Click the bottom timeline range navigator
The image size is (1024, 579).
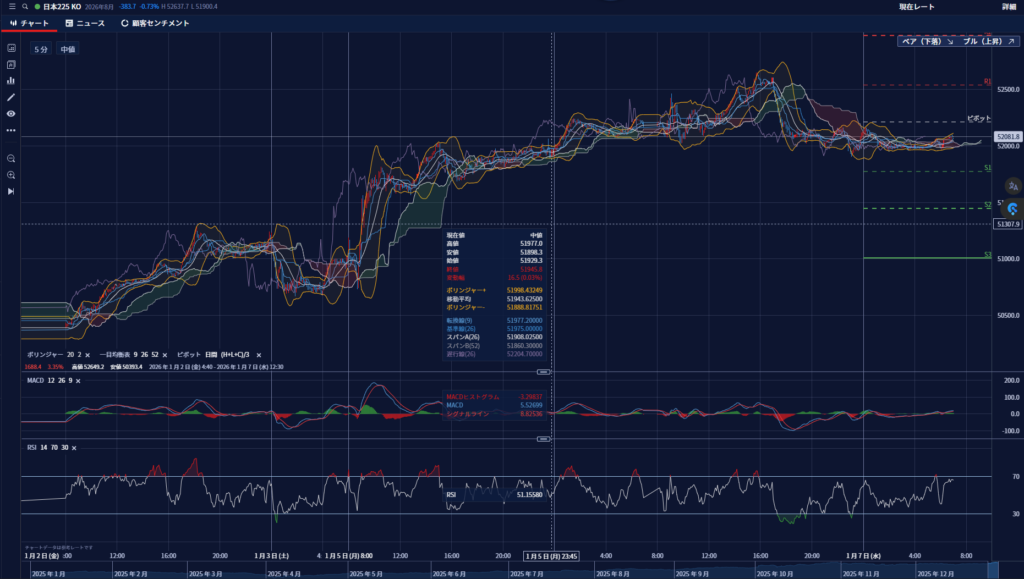point(500,573)
